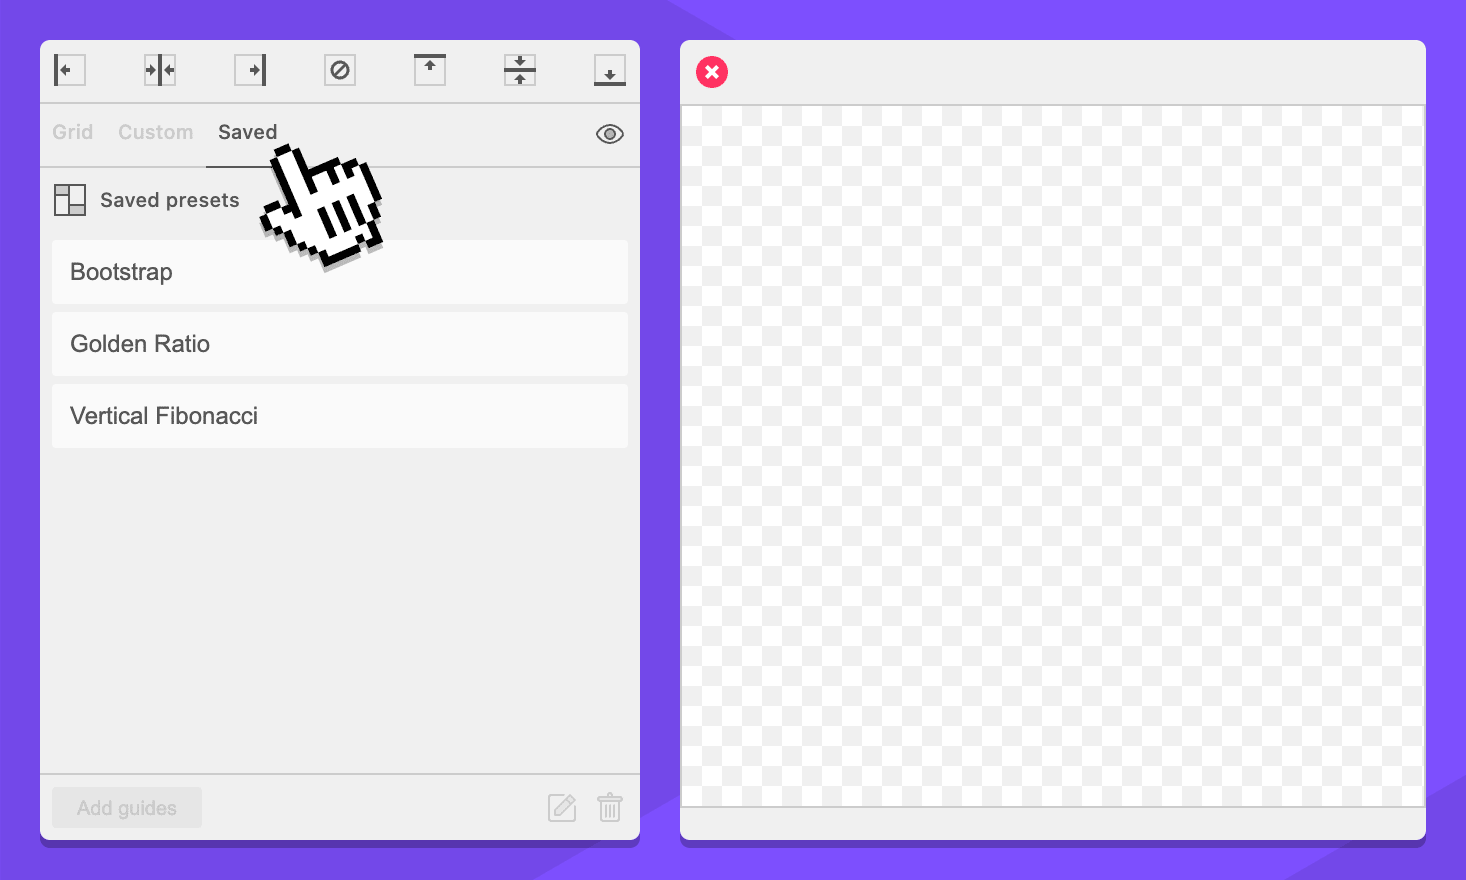Add a guide to the bottom edge
This screenshot has width=1466, height=880.
tap(610, 70)
